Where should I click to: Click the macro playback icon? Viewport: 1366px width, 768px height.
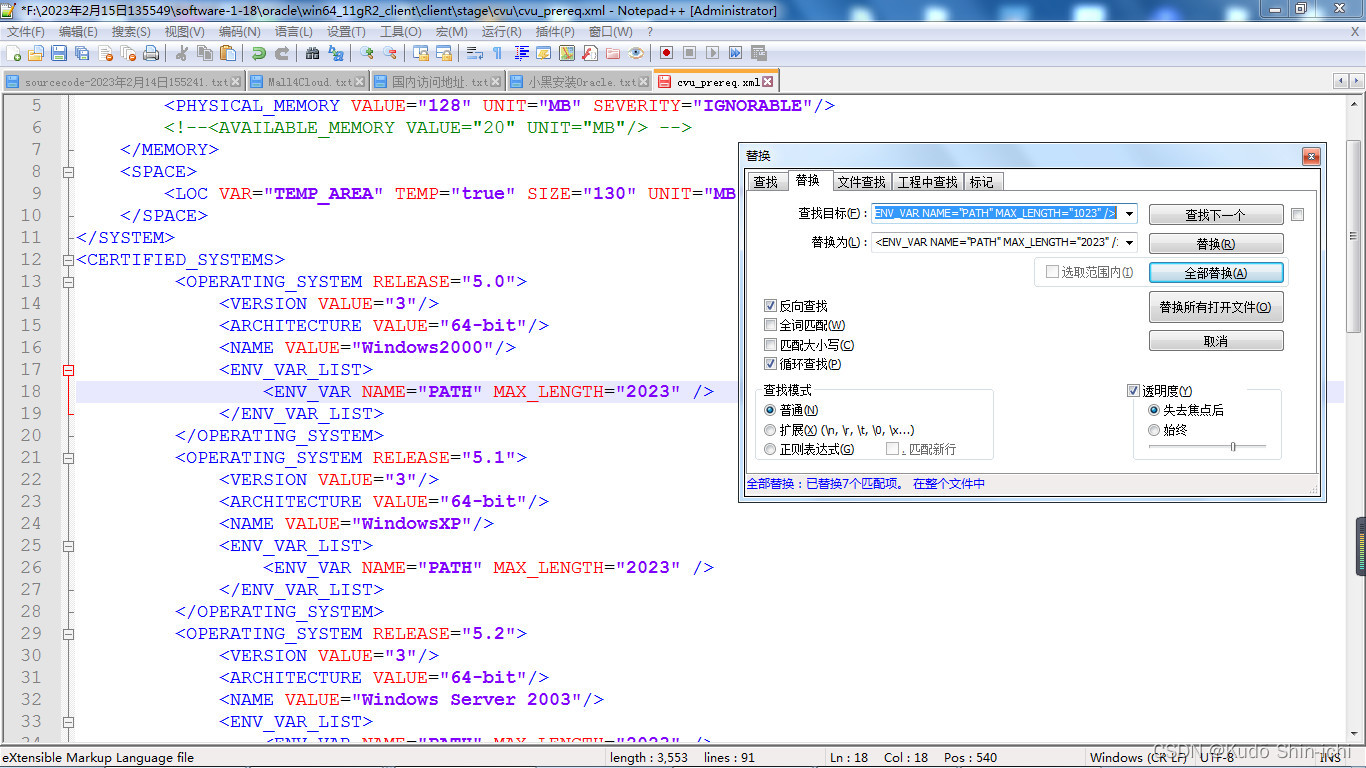tap(712, 53)
